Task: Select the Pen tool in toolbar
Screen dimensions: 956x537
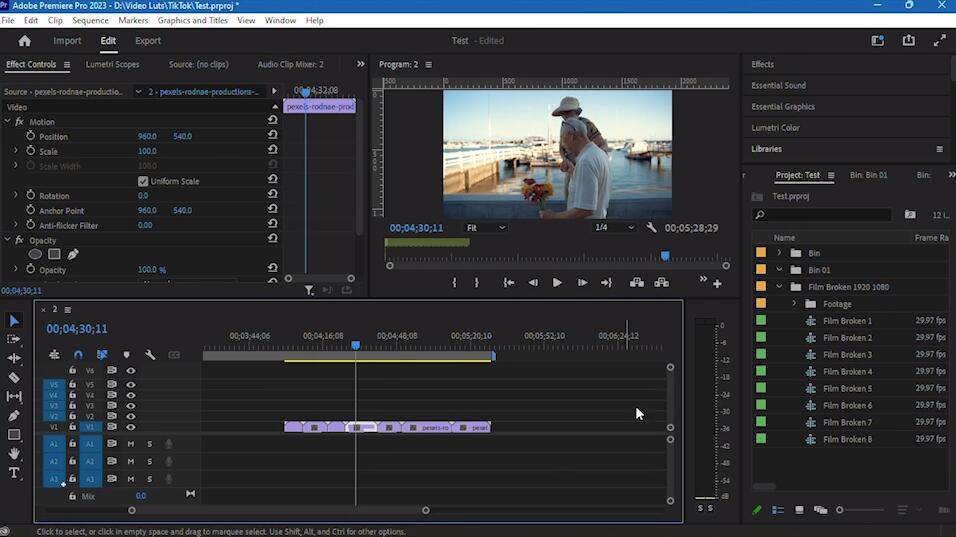Action: [x=14, y=416]
